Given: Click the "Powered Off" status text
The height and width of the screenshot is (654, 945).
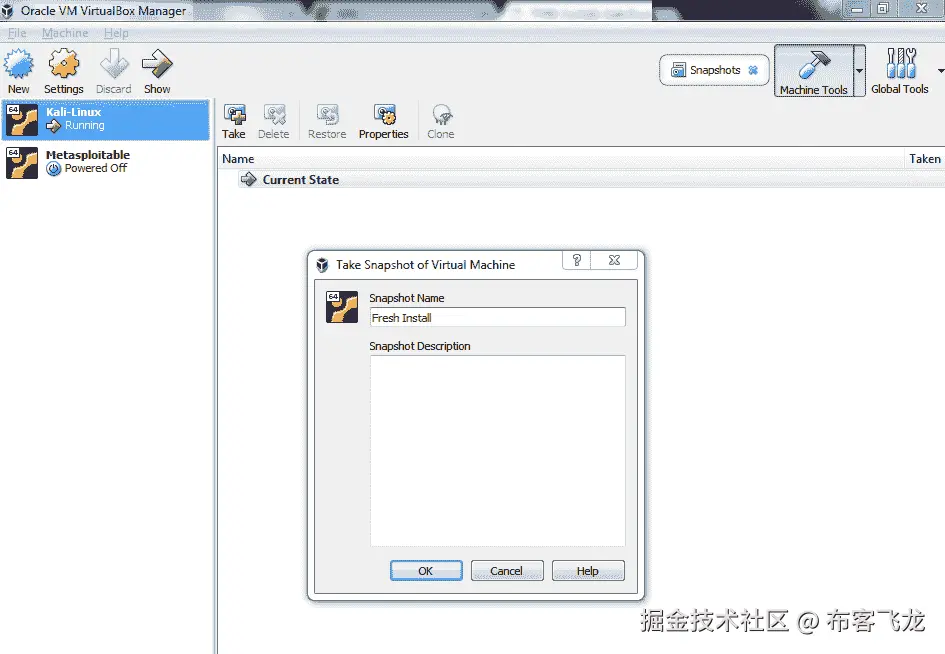Looking at the screenshot, I should (96, 168).
